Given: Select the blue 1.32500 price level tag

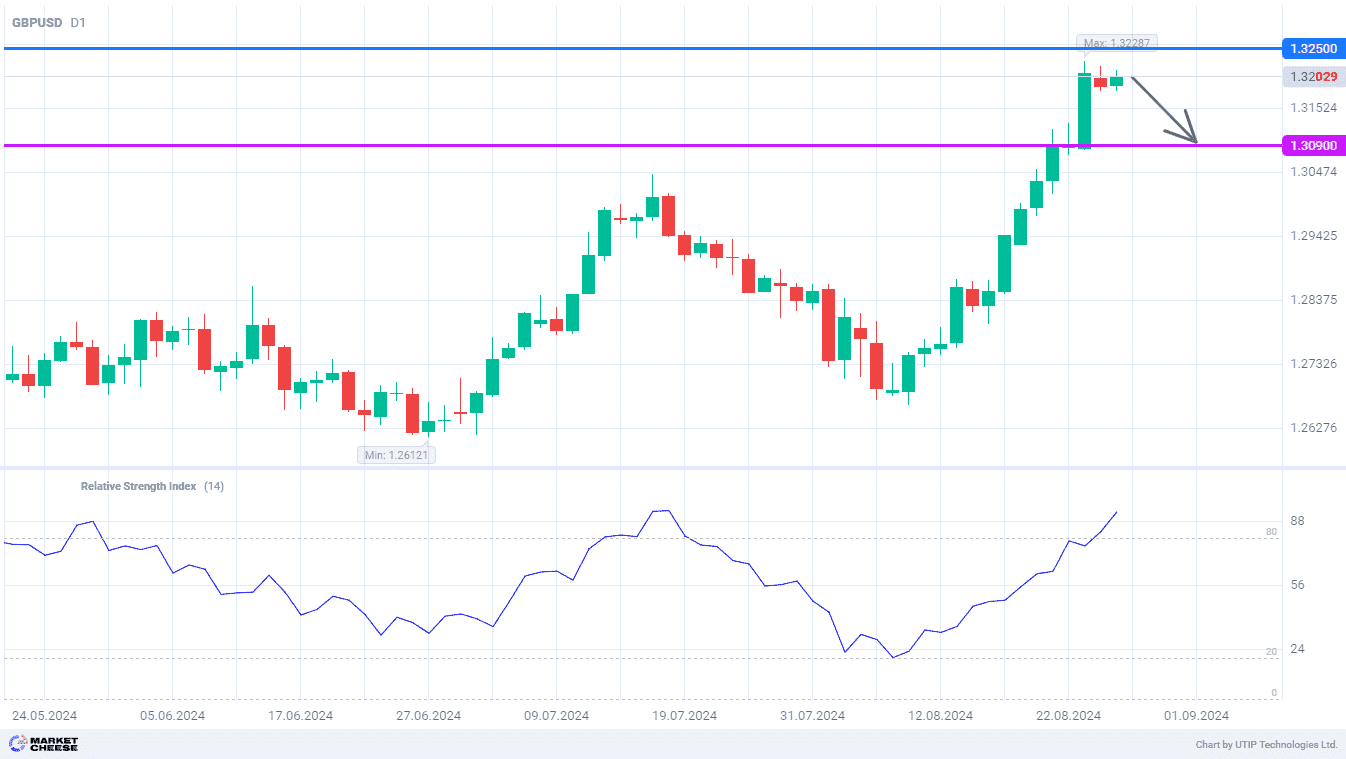Looking at the screenshot, I should (1313, 48).
